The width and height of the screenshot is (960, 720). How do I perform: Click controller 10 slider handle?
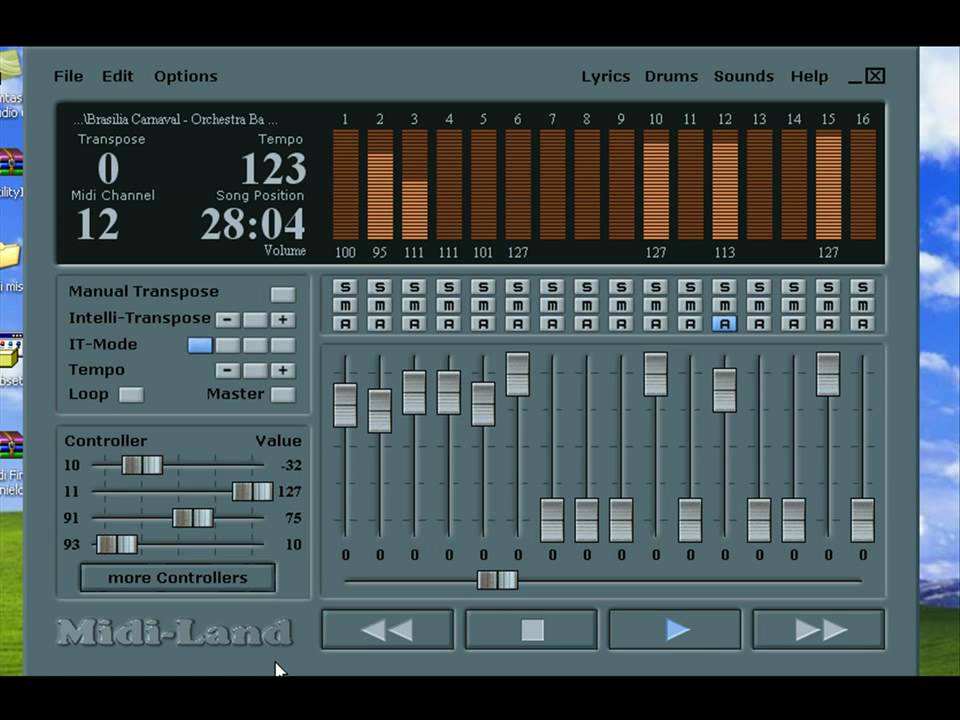(x=142, y=465)
